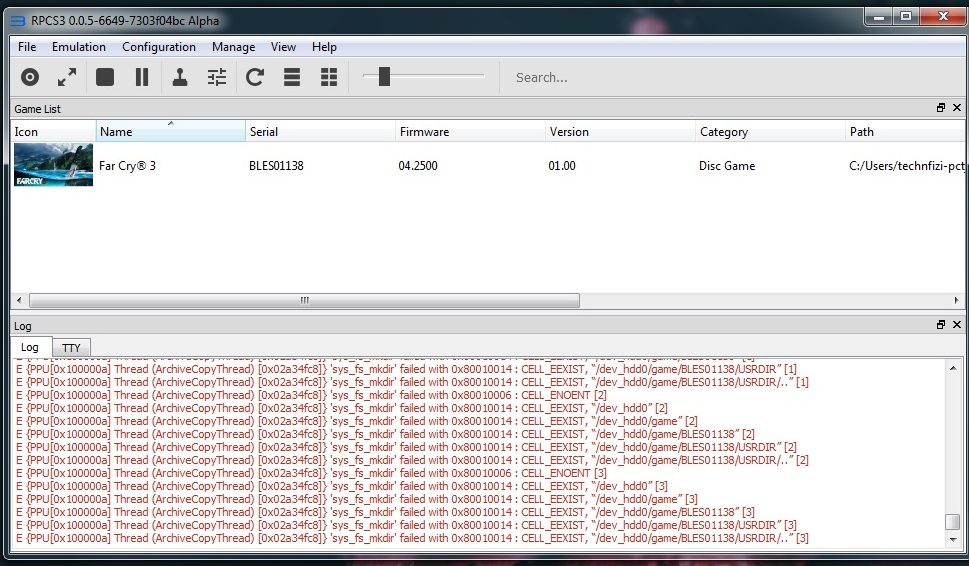Sort the game list by Category column

(x=770, y=132)
